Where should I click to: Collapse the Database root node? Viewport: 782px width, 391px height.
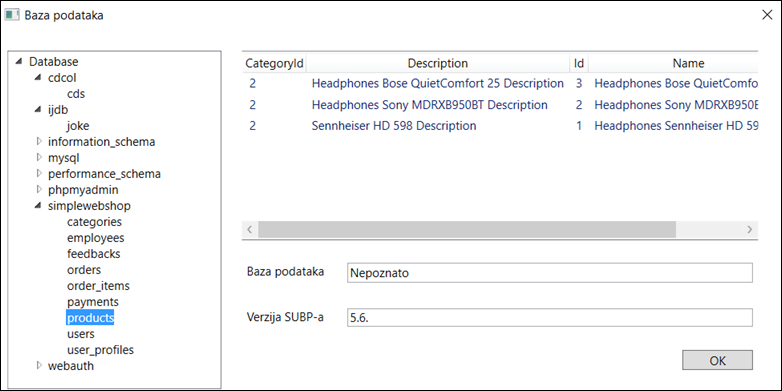point(19,62)
